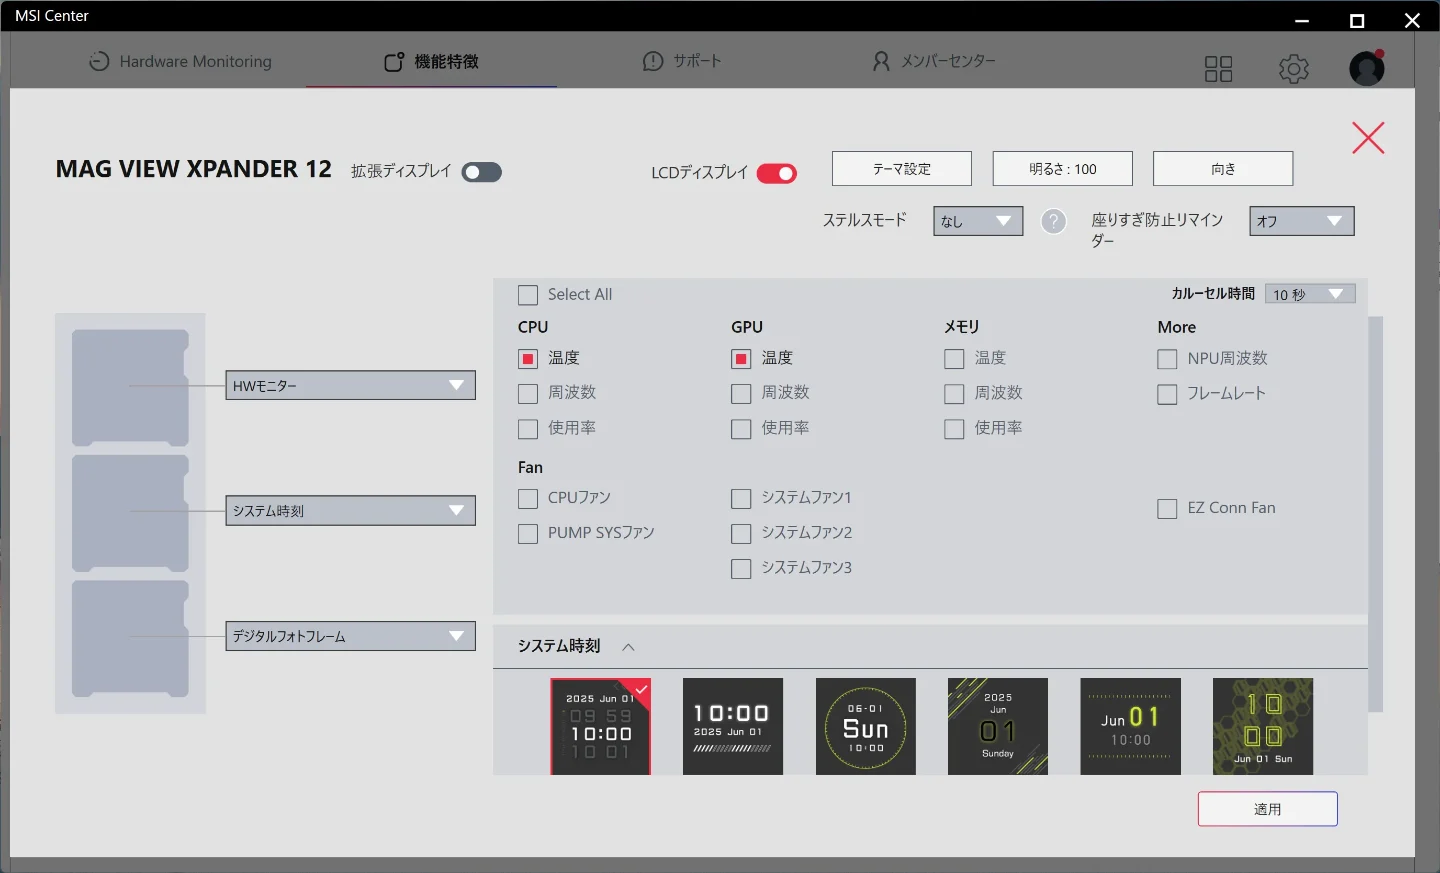The image size is (1440, 873).
Task: Check the メモリ 使用率 checkbox
Action: [954, 428]
